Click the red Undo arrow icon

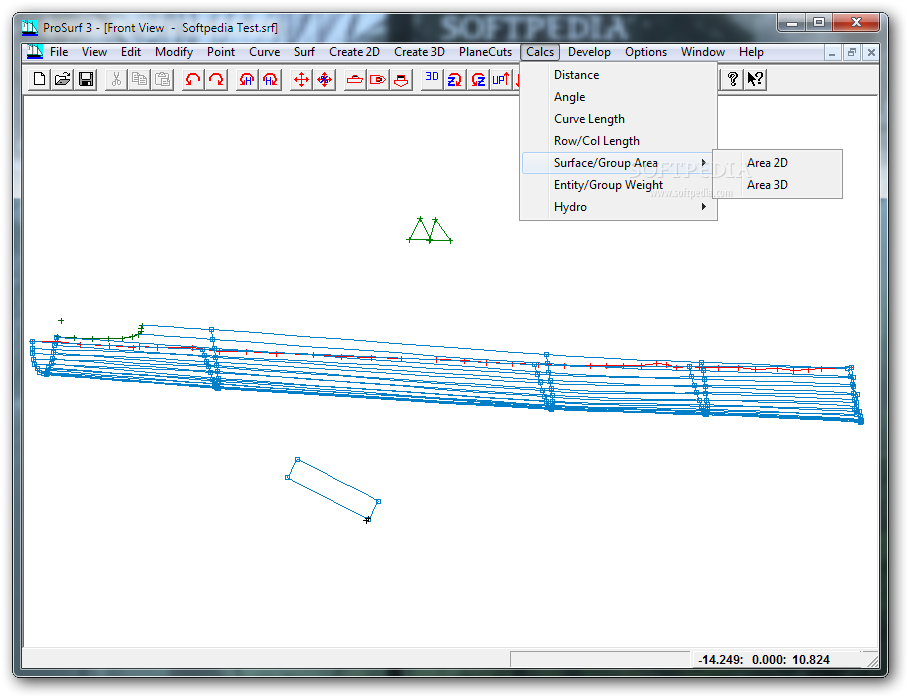tap(192, 79)
